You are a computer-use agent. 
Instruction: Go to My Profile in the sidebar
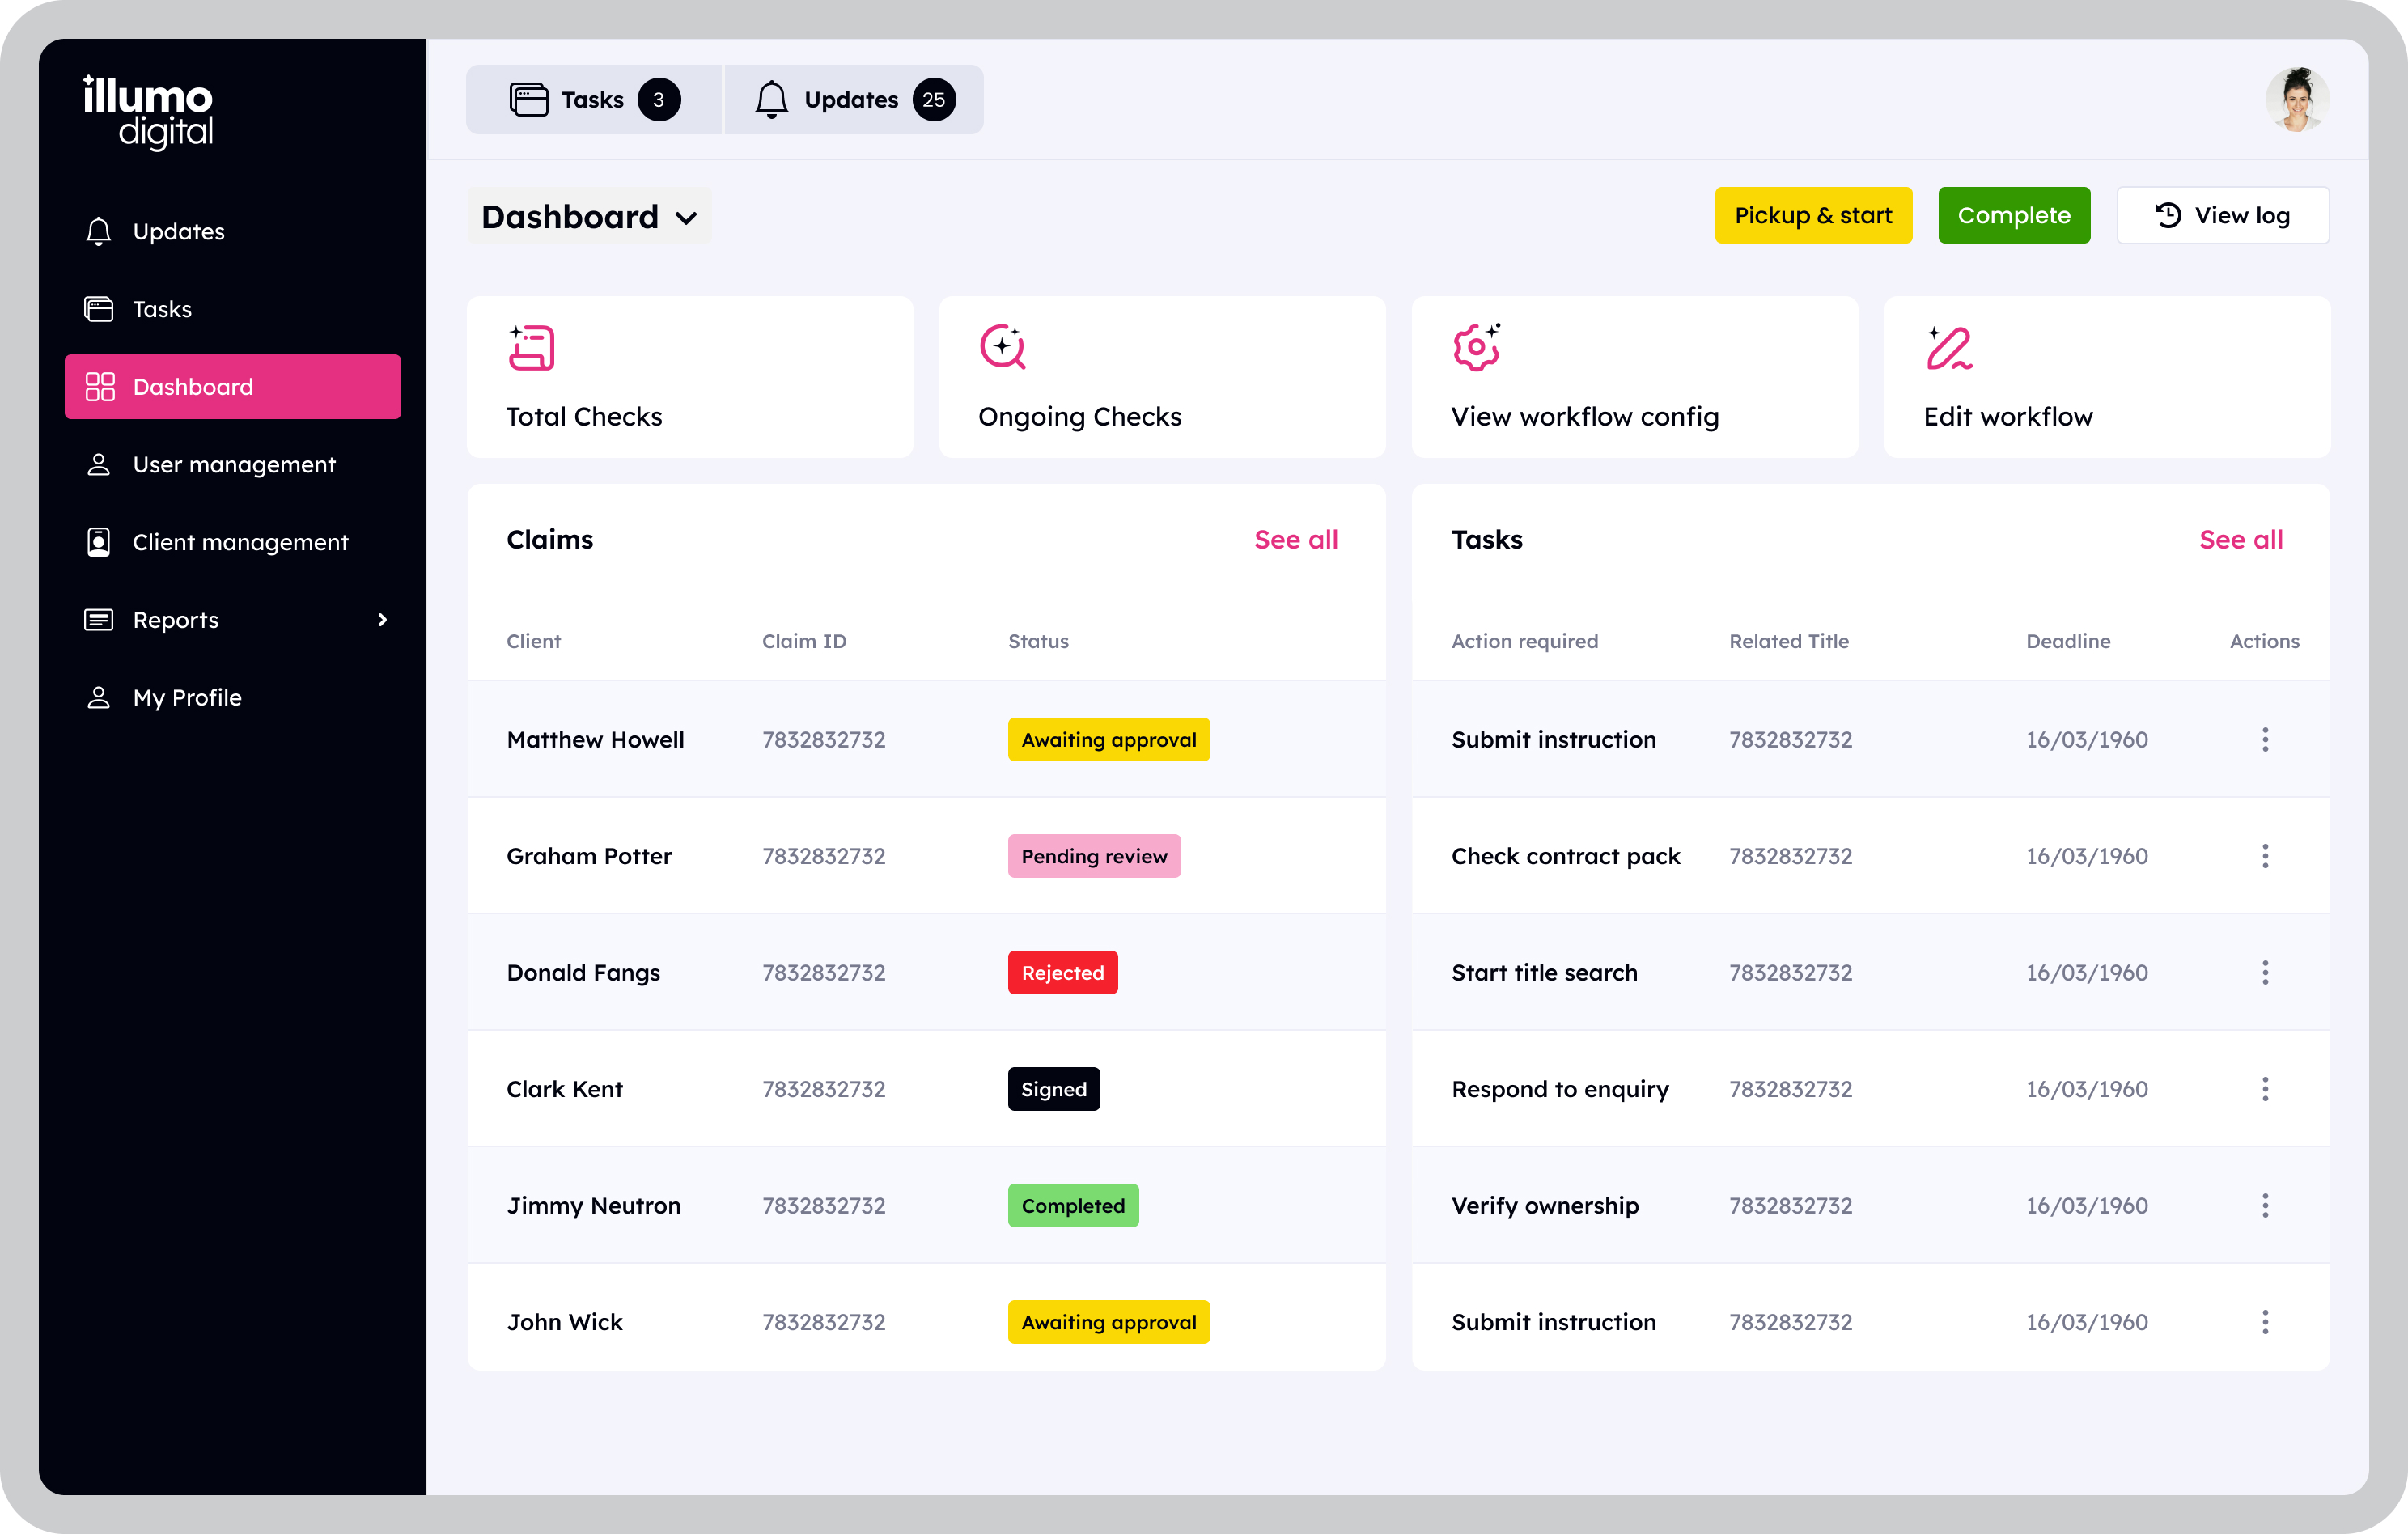[x=187, y=697]
